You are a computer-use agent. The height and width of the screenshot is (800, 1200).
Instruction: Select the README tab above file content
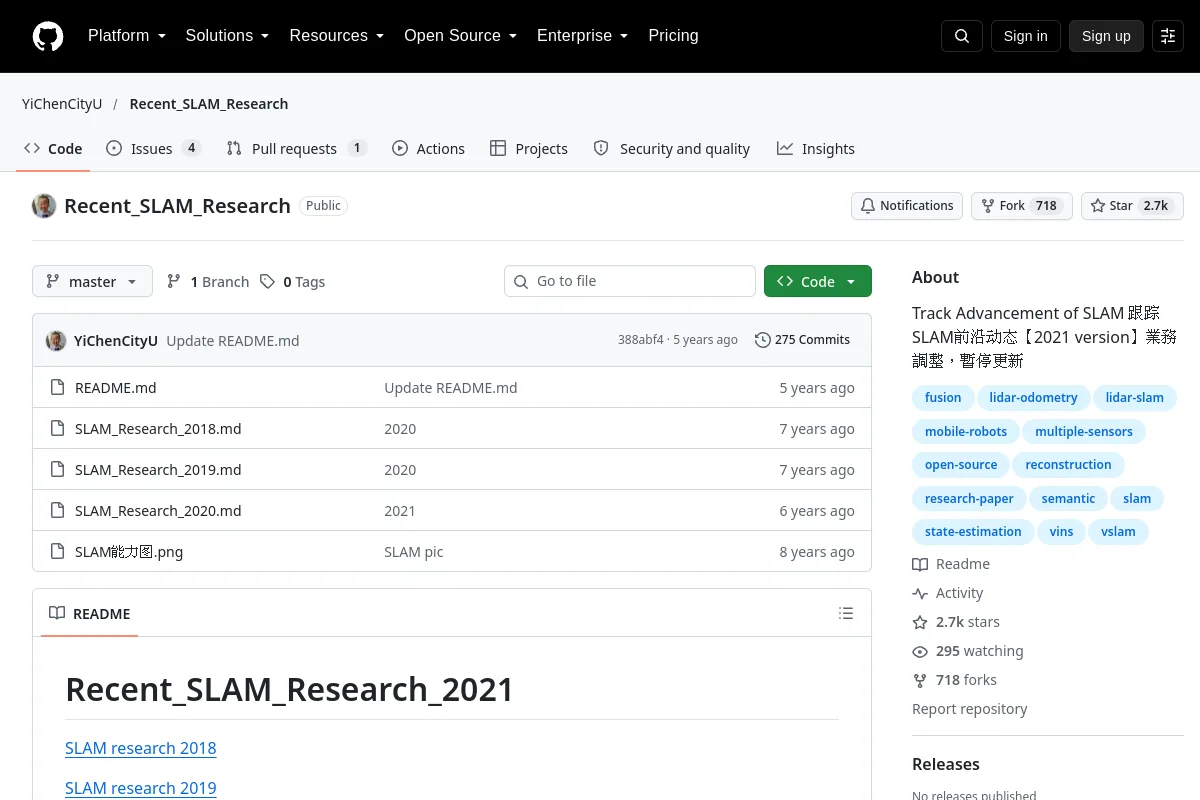[x=90, y=614]
